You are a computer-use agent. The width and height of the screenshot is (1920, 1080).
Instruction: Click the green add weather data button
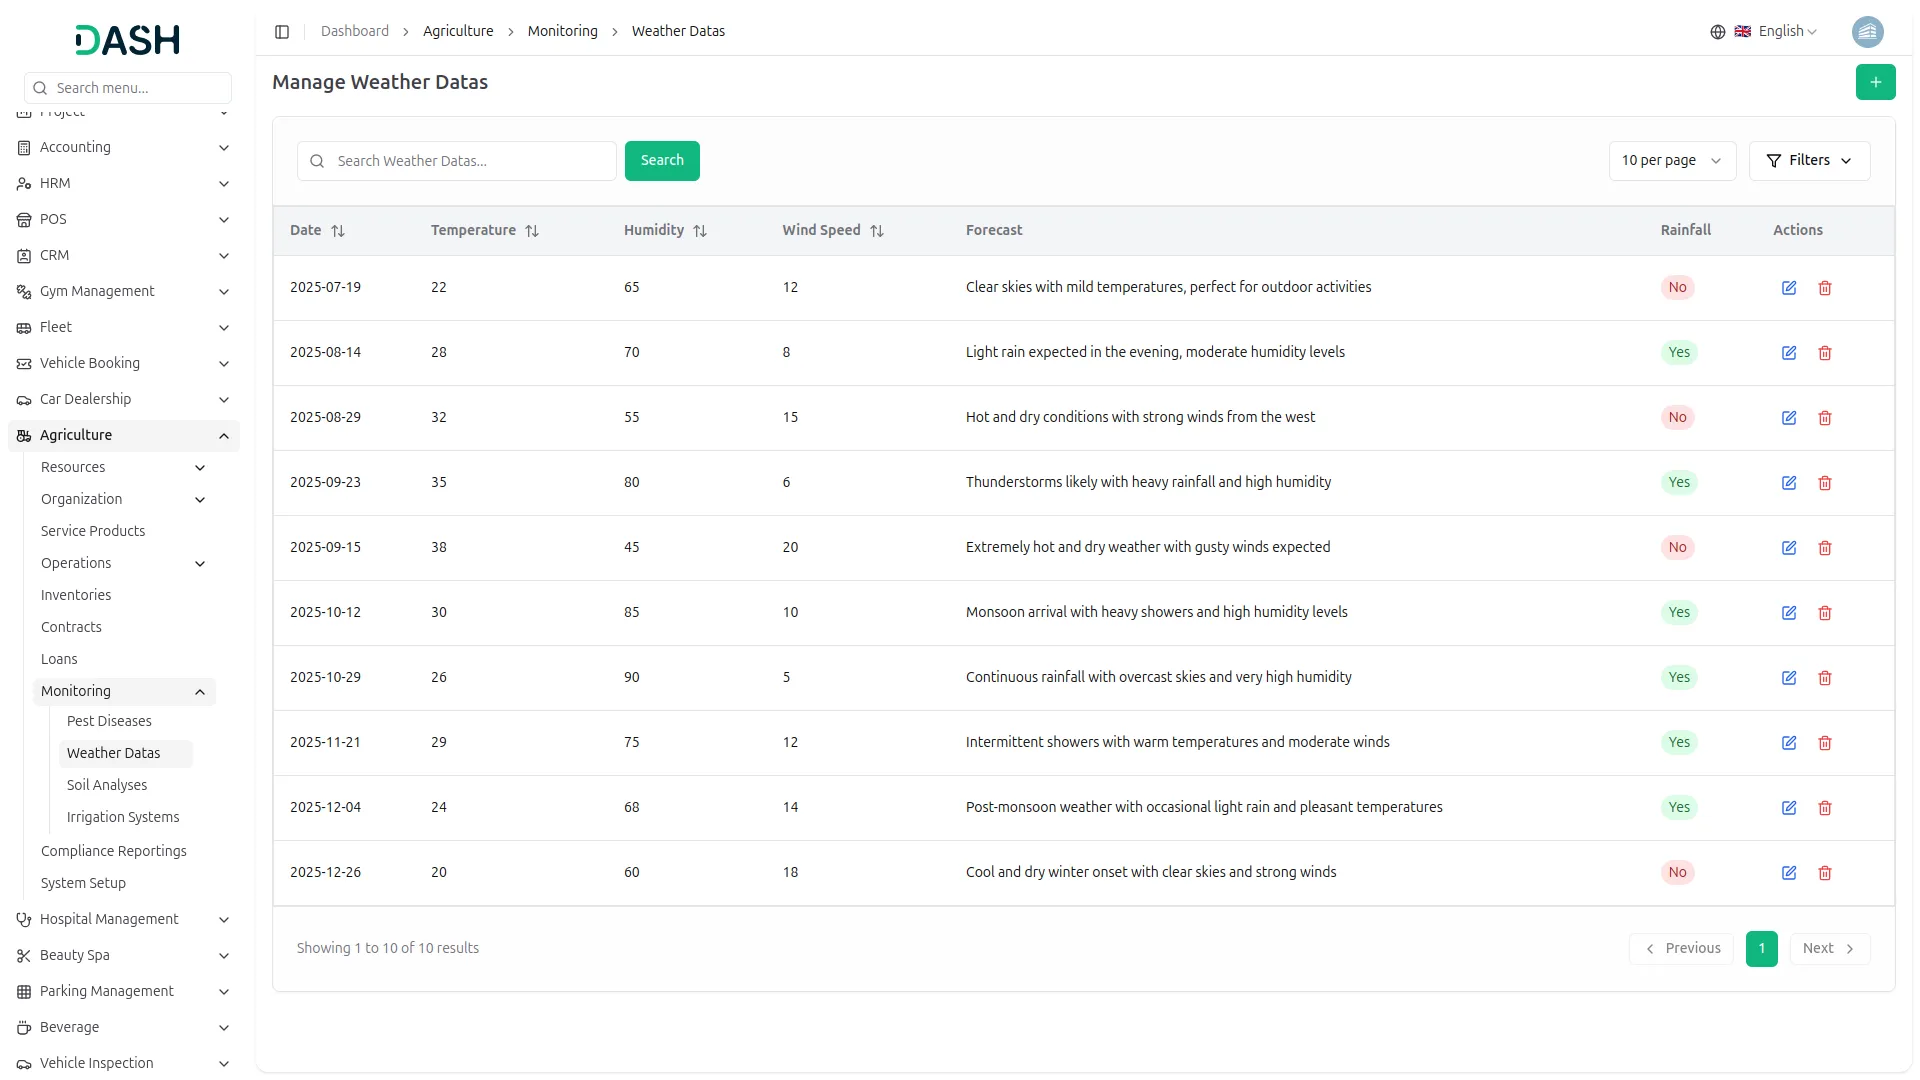click(x=1875, y=82)
